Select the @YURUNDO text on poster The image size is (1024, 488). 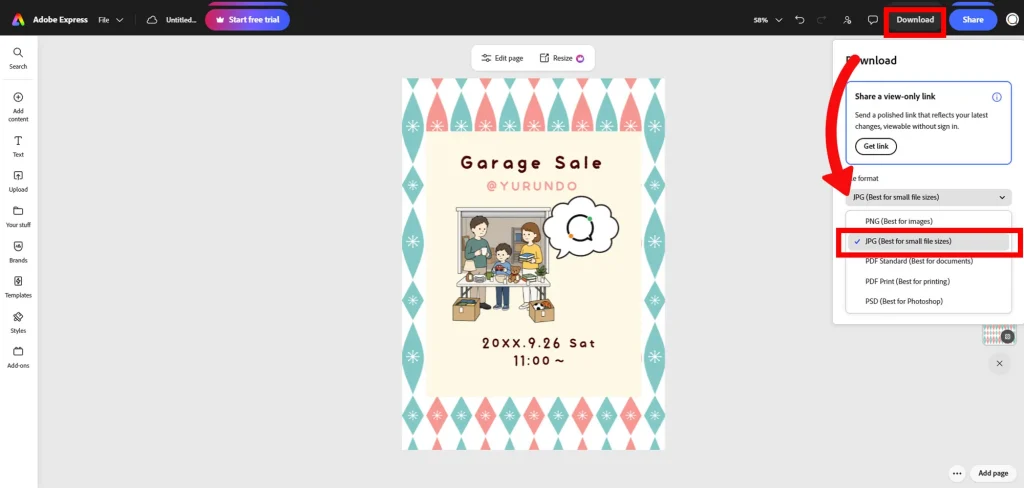pos(532,186)
